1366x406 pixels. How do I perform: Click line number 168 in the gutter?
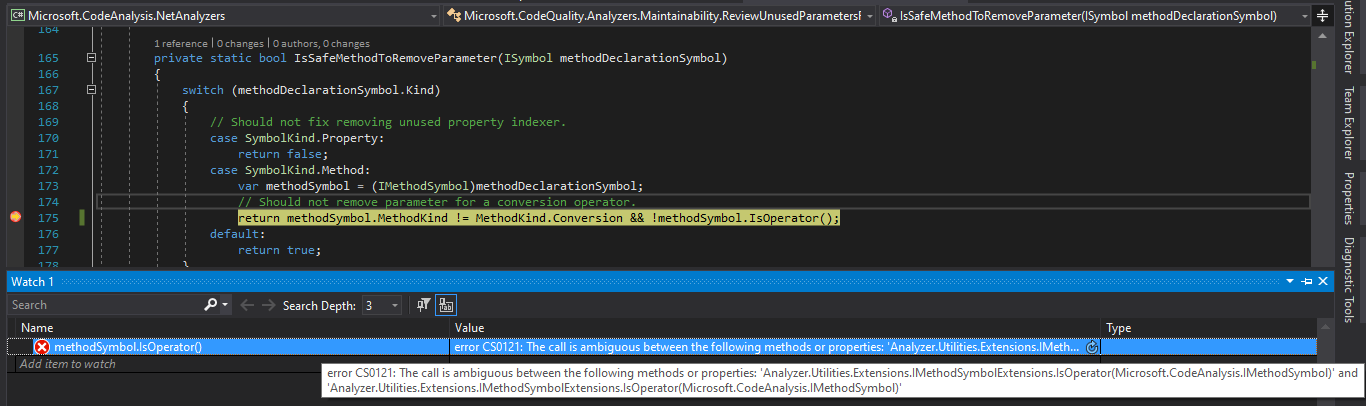(47, 106)
